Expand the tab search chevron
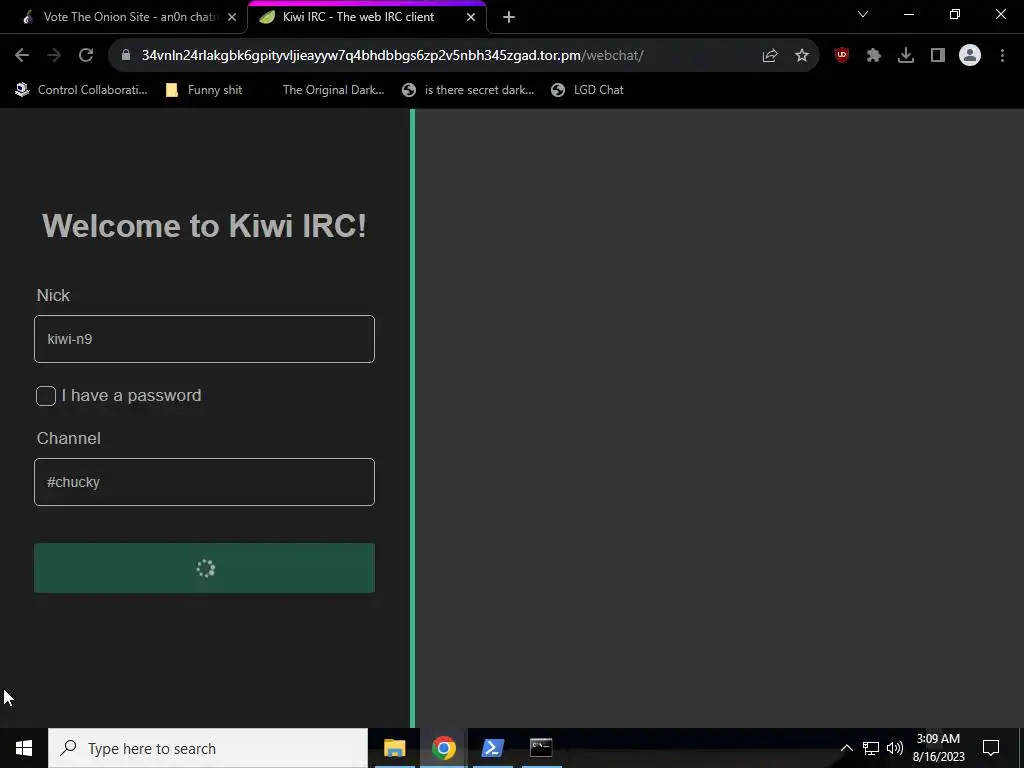 click(x=863, y=14)
